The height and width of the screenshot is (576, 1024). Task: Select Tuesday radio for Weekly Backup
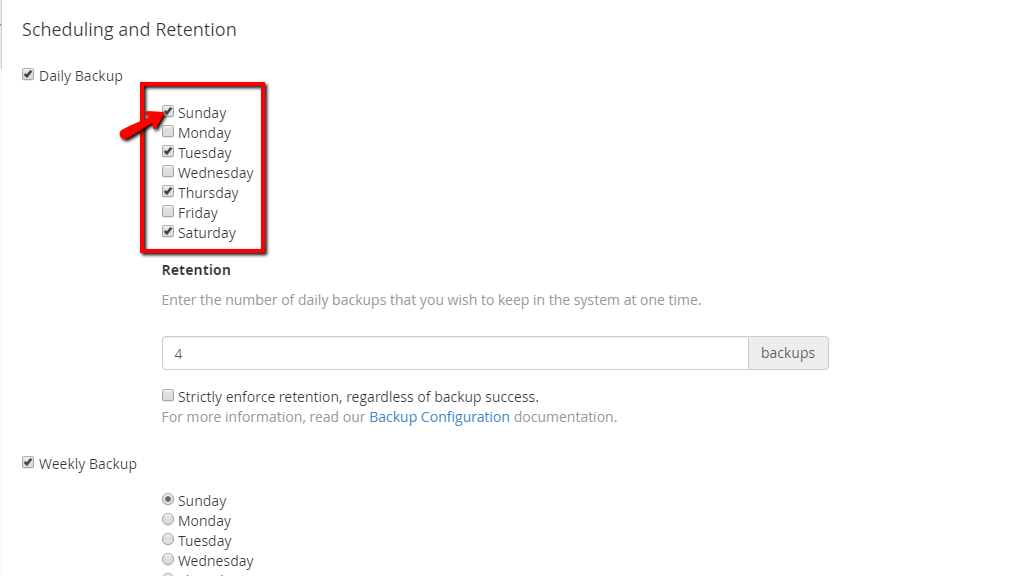click(168, 539)
